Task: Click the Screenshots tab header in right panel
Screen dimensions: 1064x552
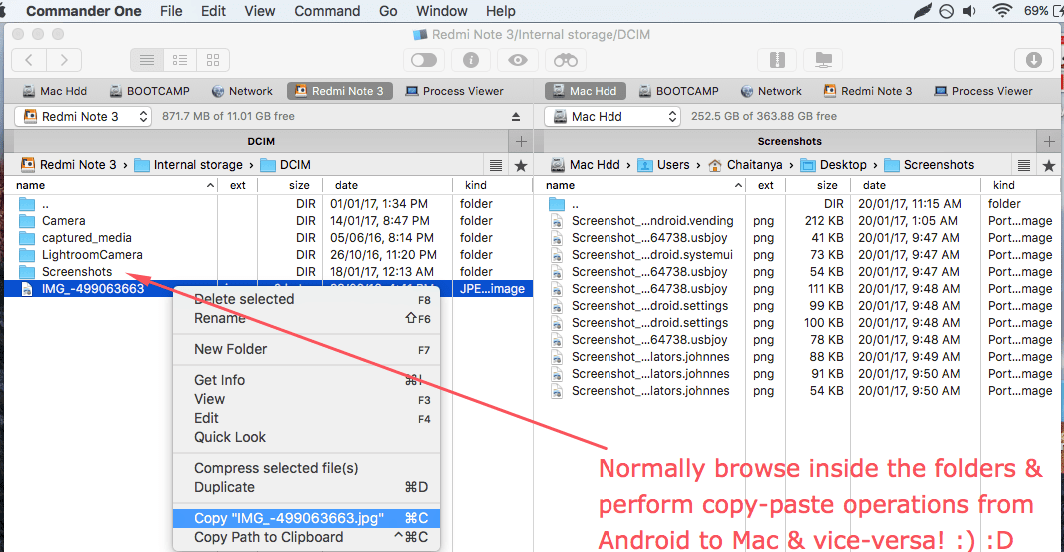Action: [789, 141]
